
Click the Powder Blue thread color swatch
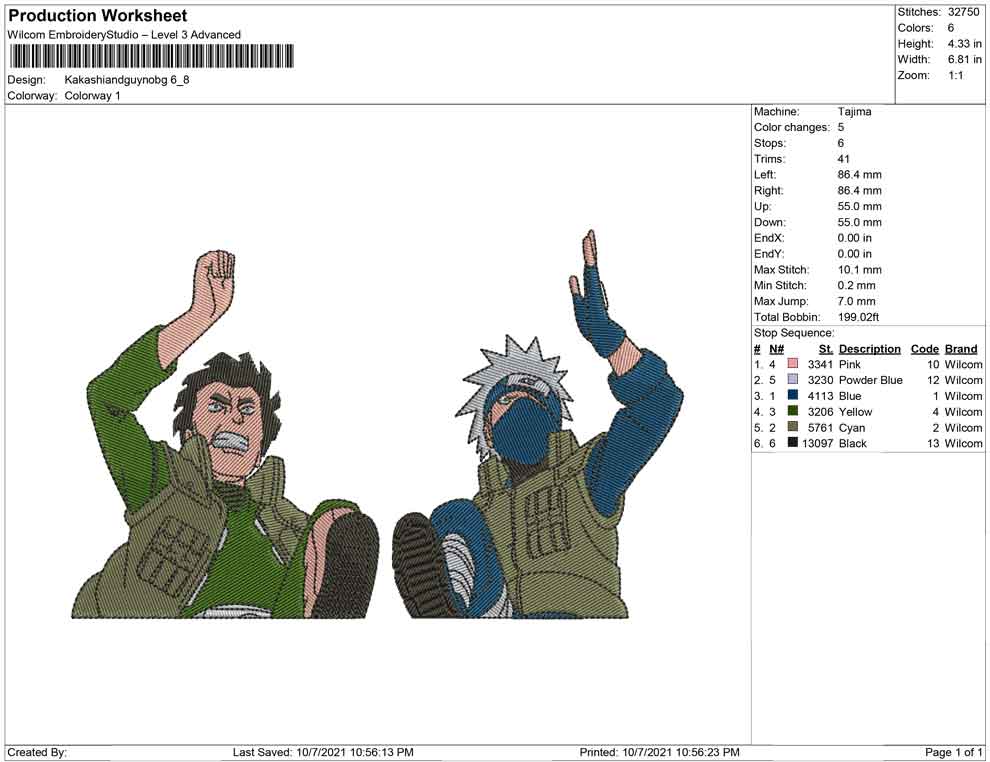793,379
